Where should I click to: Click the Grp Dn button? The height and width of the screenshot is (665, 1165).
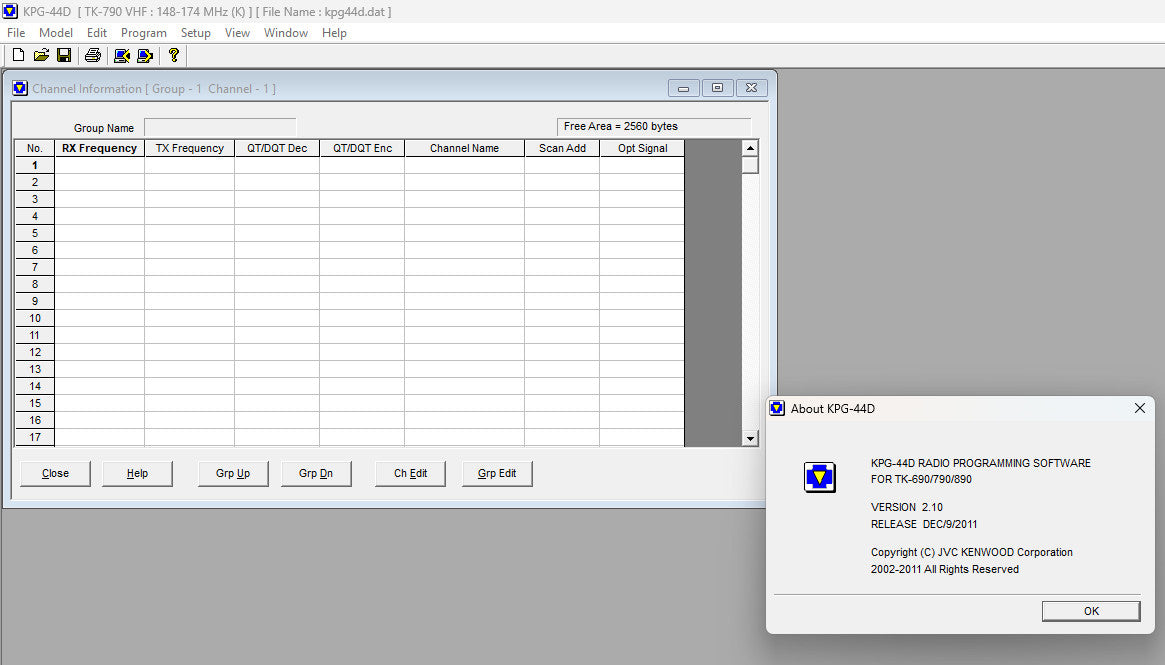[316, 473]
